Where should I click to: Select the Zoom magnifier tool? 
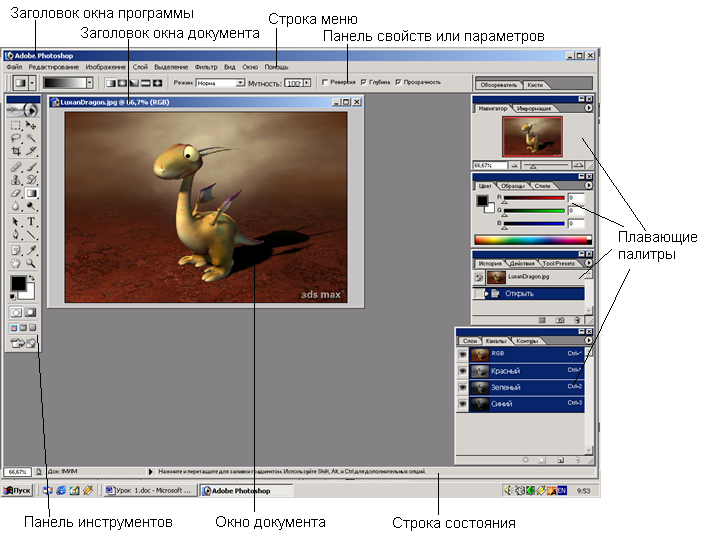[31, 263]
